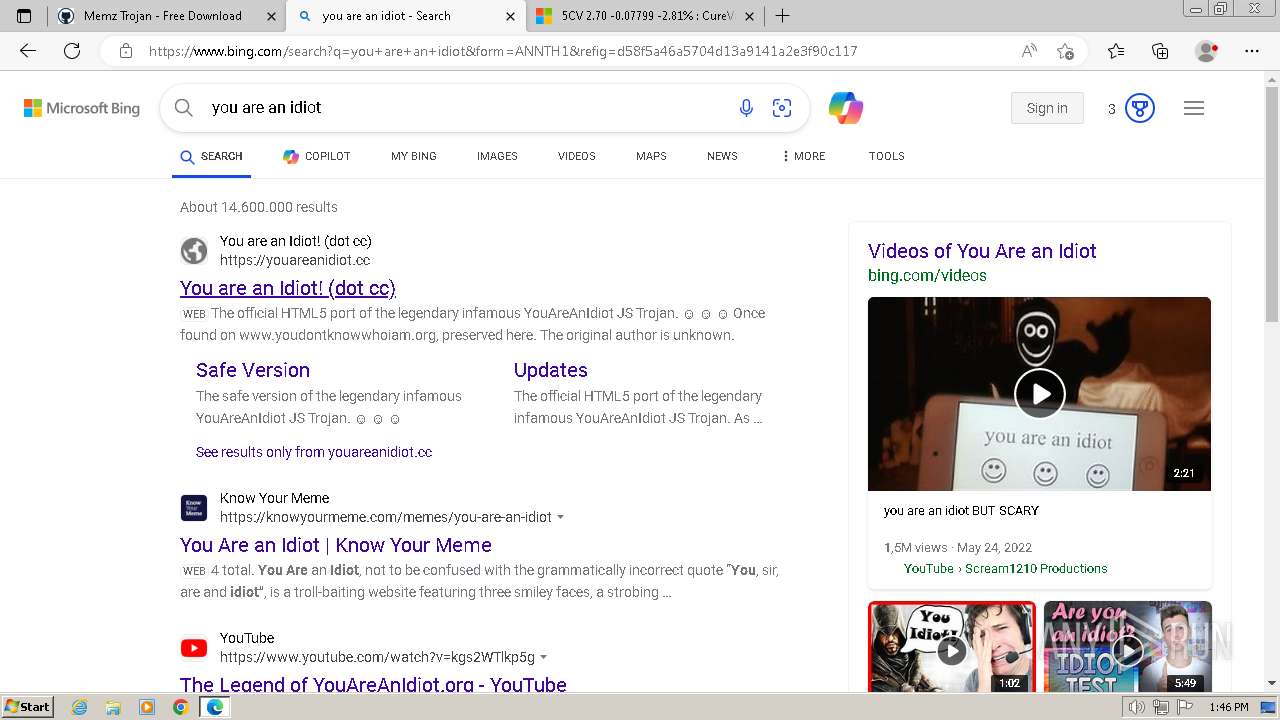This screenshot has height=720, width=1280.
Task: Open Chrome from the taskbar
Action: click(180, 707)
